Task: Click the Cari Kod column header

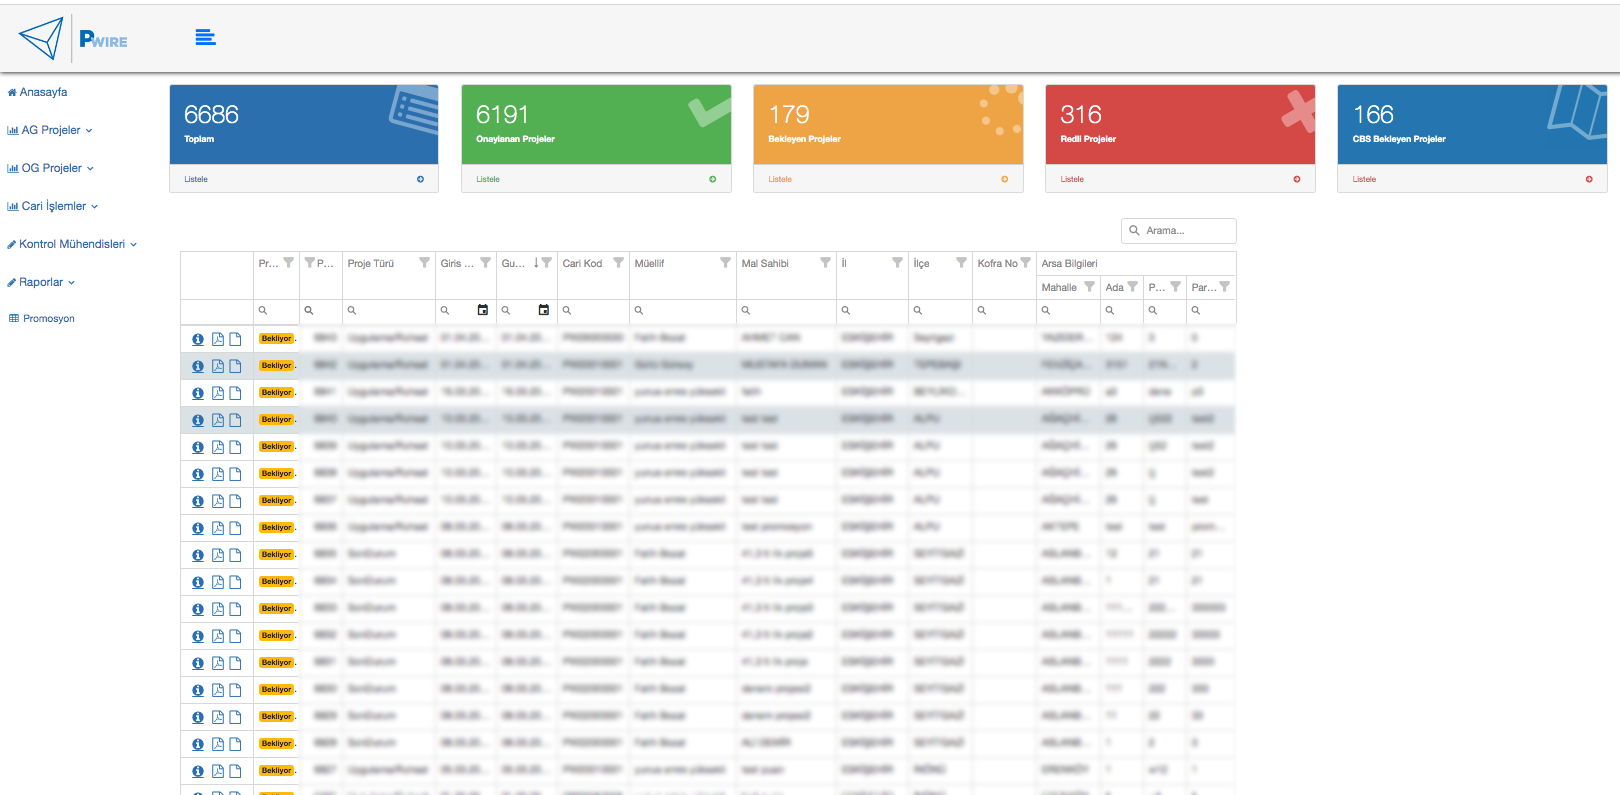Action: click(x=582, y=263)
